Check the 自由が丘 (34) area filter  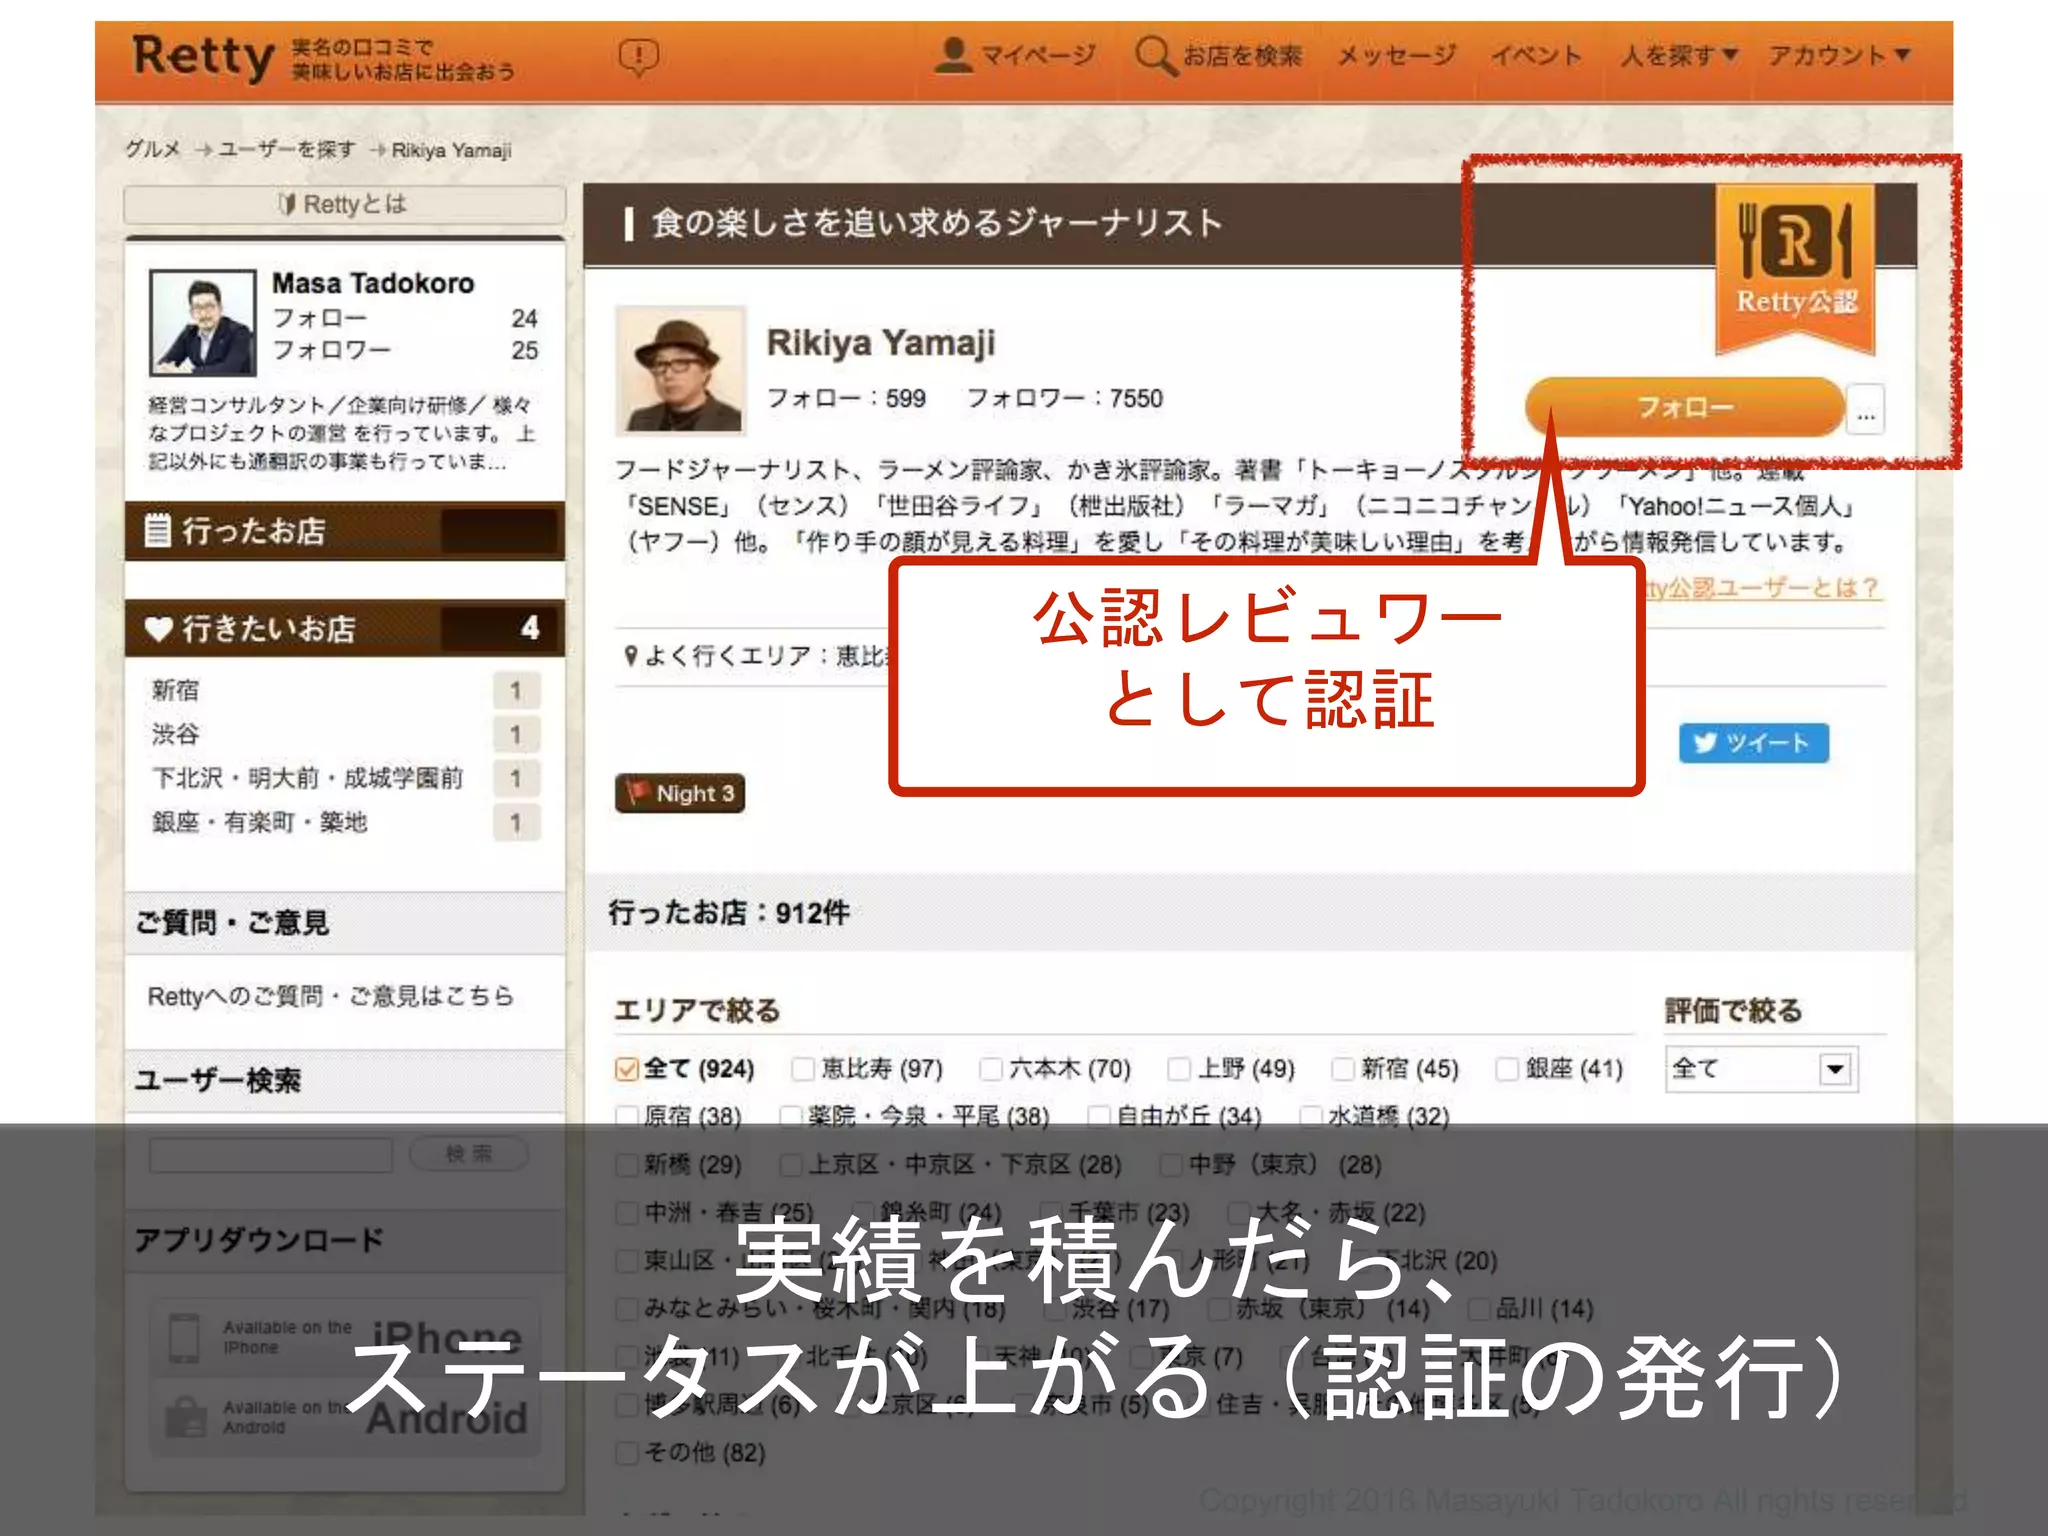[x=1098, y=1116]
